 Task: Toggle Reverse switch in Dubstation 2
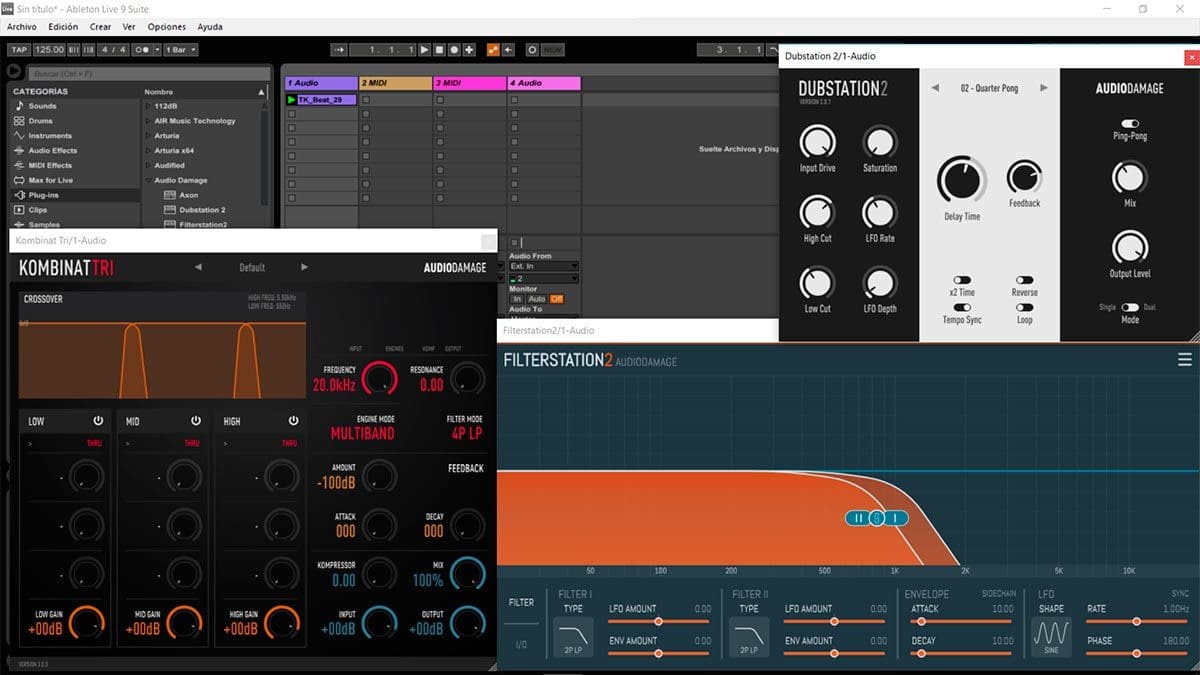1024,281
